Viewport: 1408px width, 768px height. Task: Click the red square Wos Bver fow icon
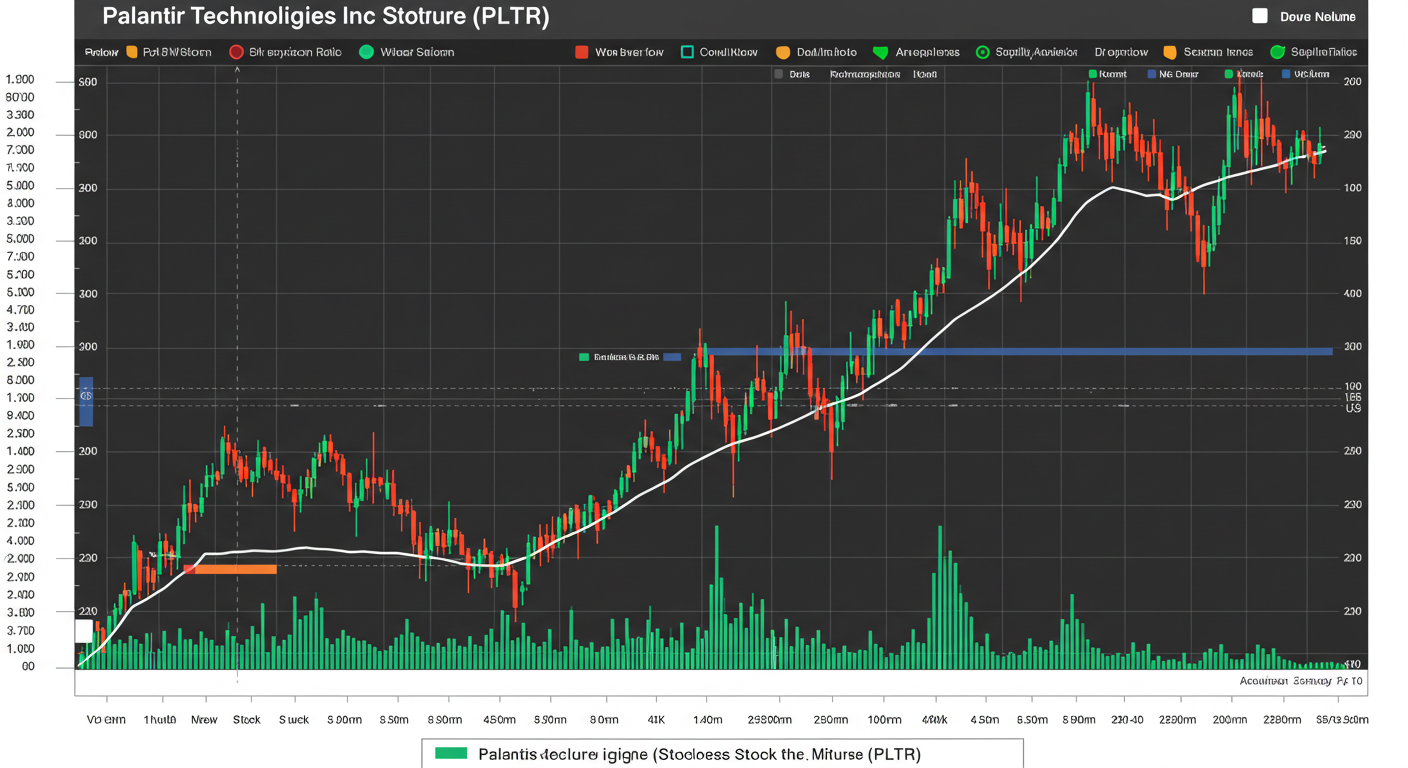581,52
